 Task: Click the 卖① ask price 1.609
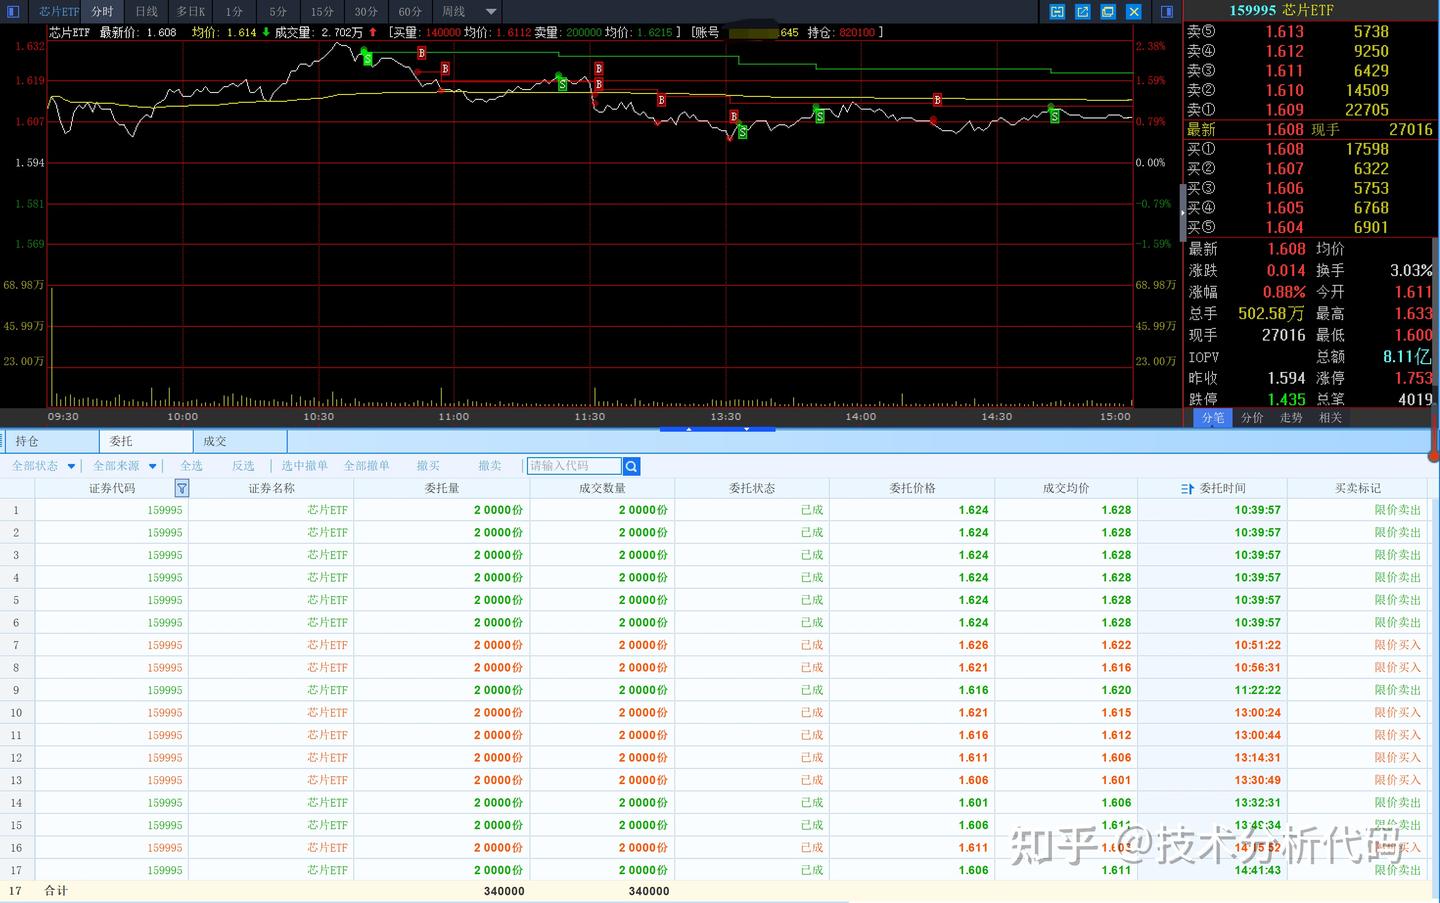pyautogui.click(x=1285, y=110)
